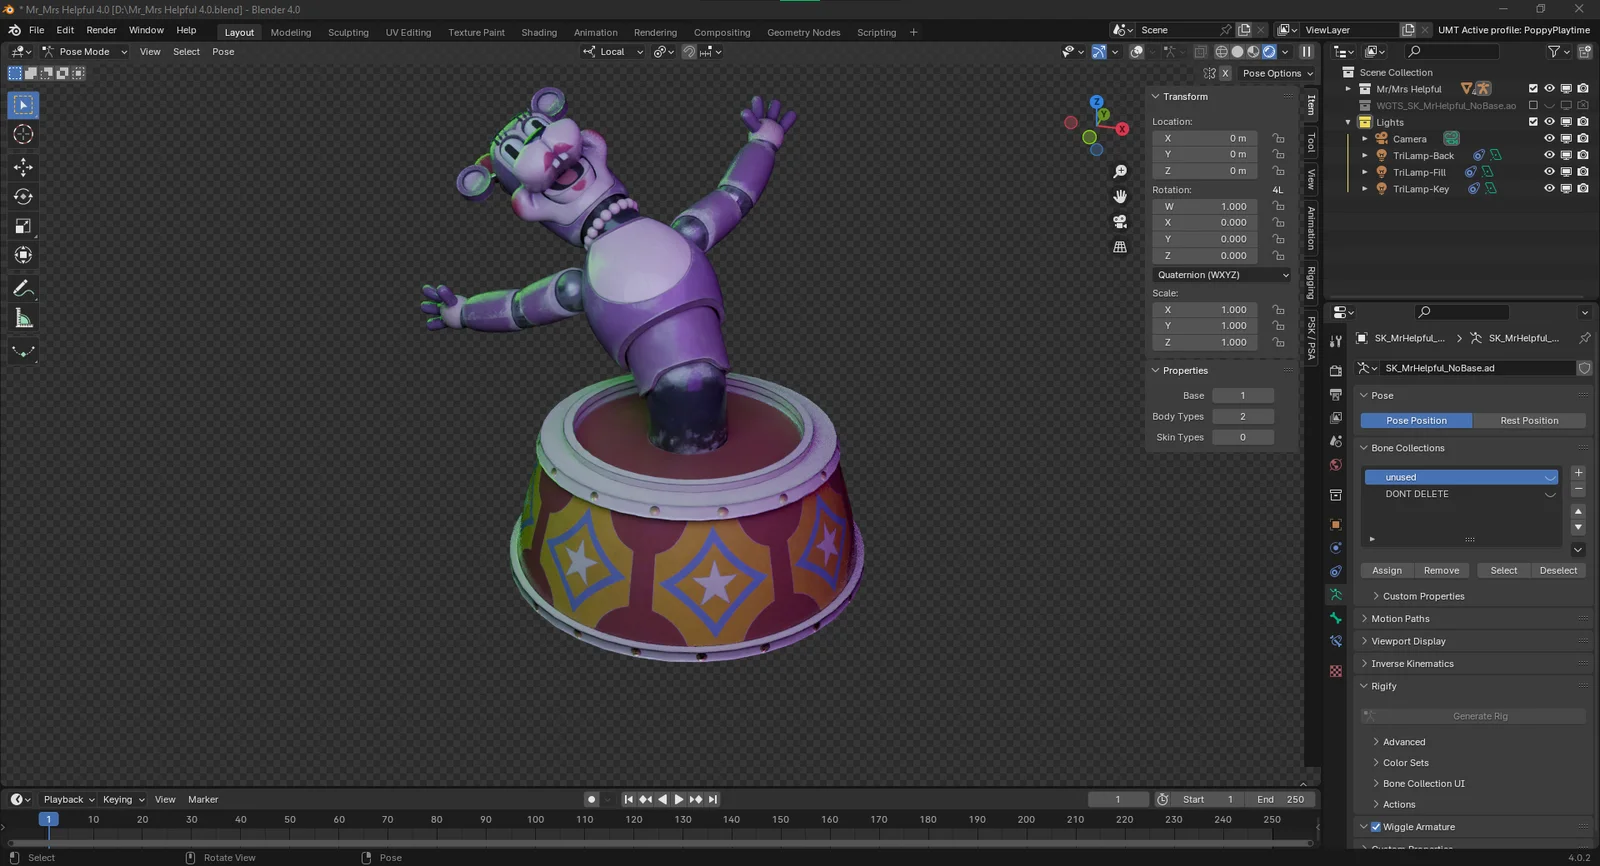Open Render properties tab
This screenshot has width=1600, height=866.
pos(1336,371)
